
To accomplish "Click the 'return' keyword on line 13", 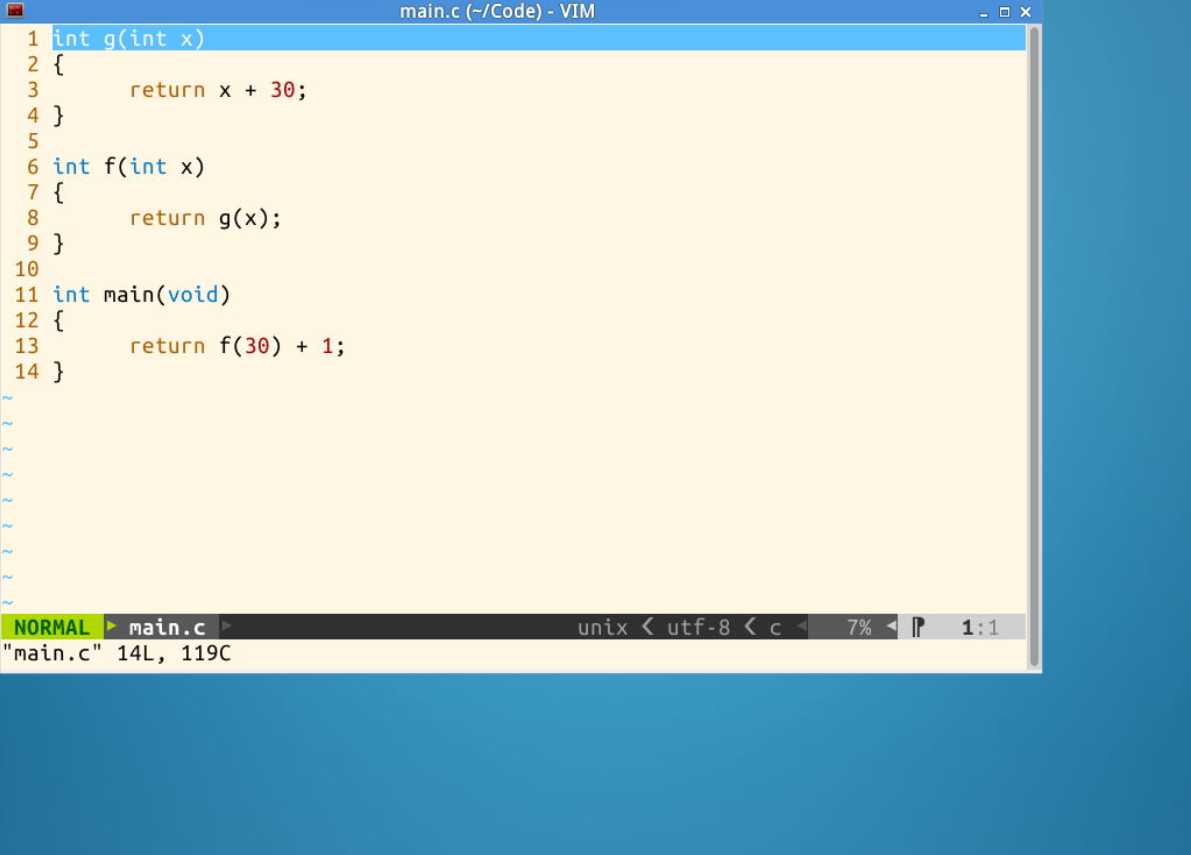I will click(167, 345).
